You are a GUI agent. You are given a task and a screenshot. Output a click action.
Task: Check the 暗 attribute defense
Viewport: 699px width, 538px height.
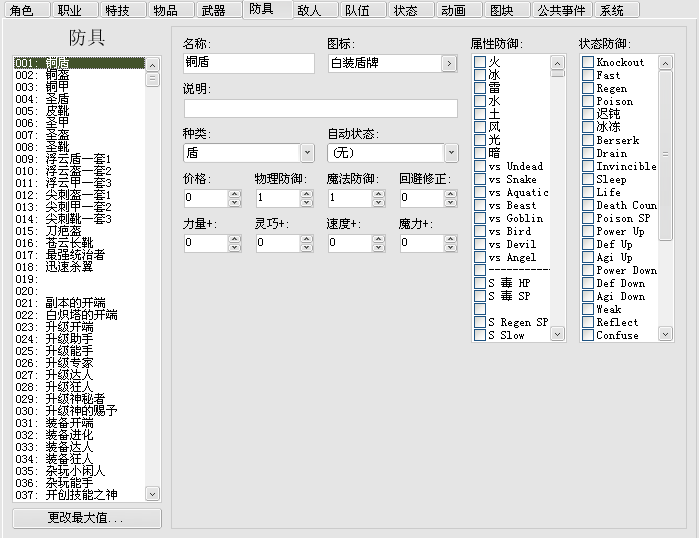(480, 153)
